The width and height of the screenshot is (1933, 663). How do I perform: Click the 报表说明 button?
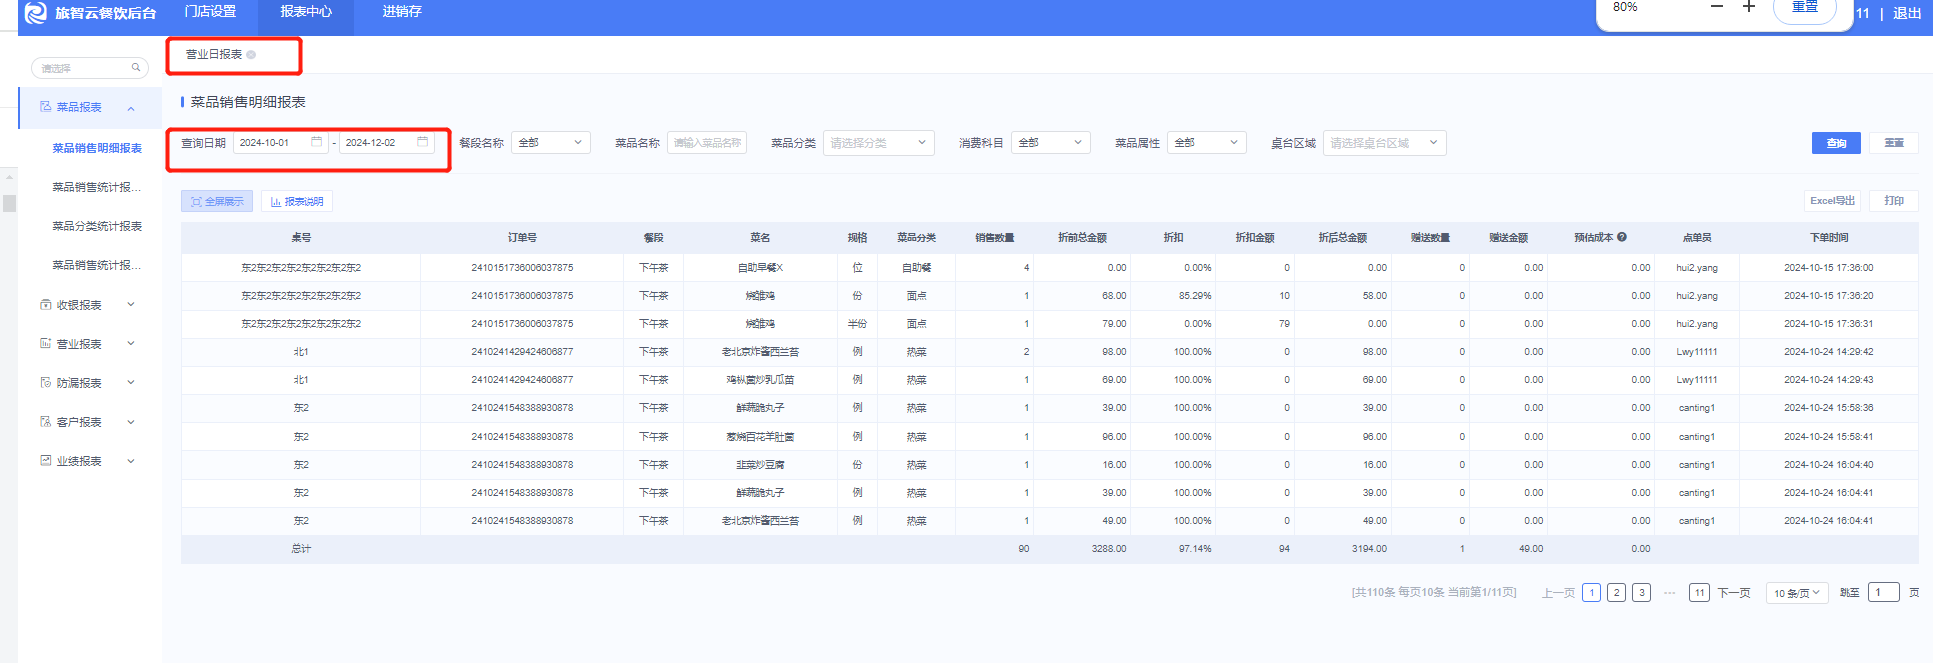(x=297, y=201)
